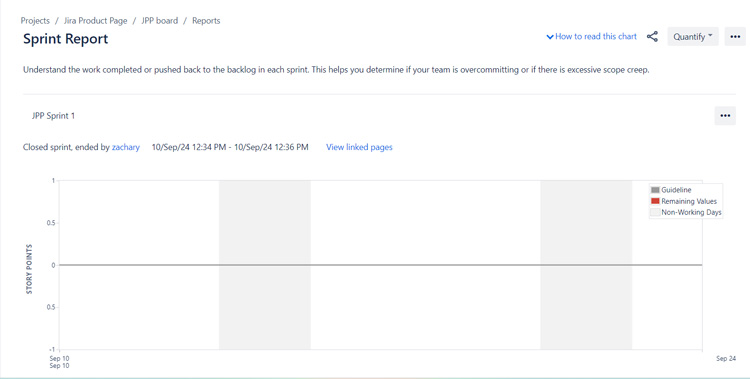The height and width of the screenshot is (379, 750).
Task: Open Jira Product Page breadcrumb
Action: (x=96, y=21)
